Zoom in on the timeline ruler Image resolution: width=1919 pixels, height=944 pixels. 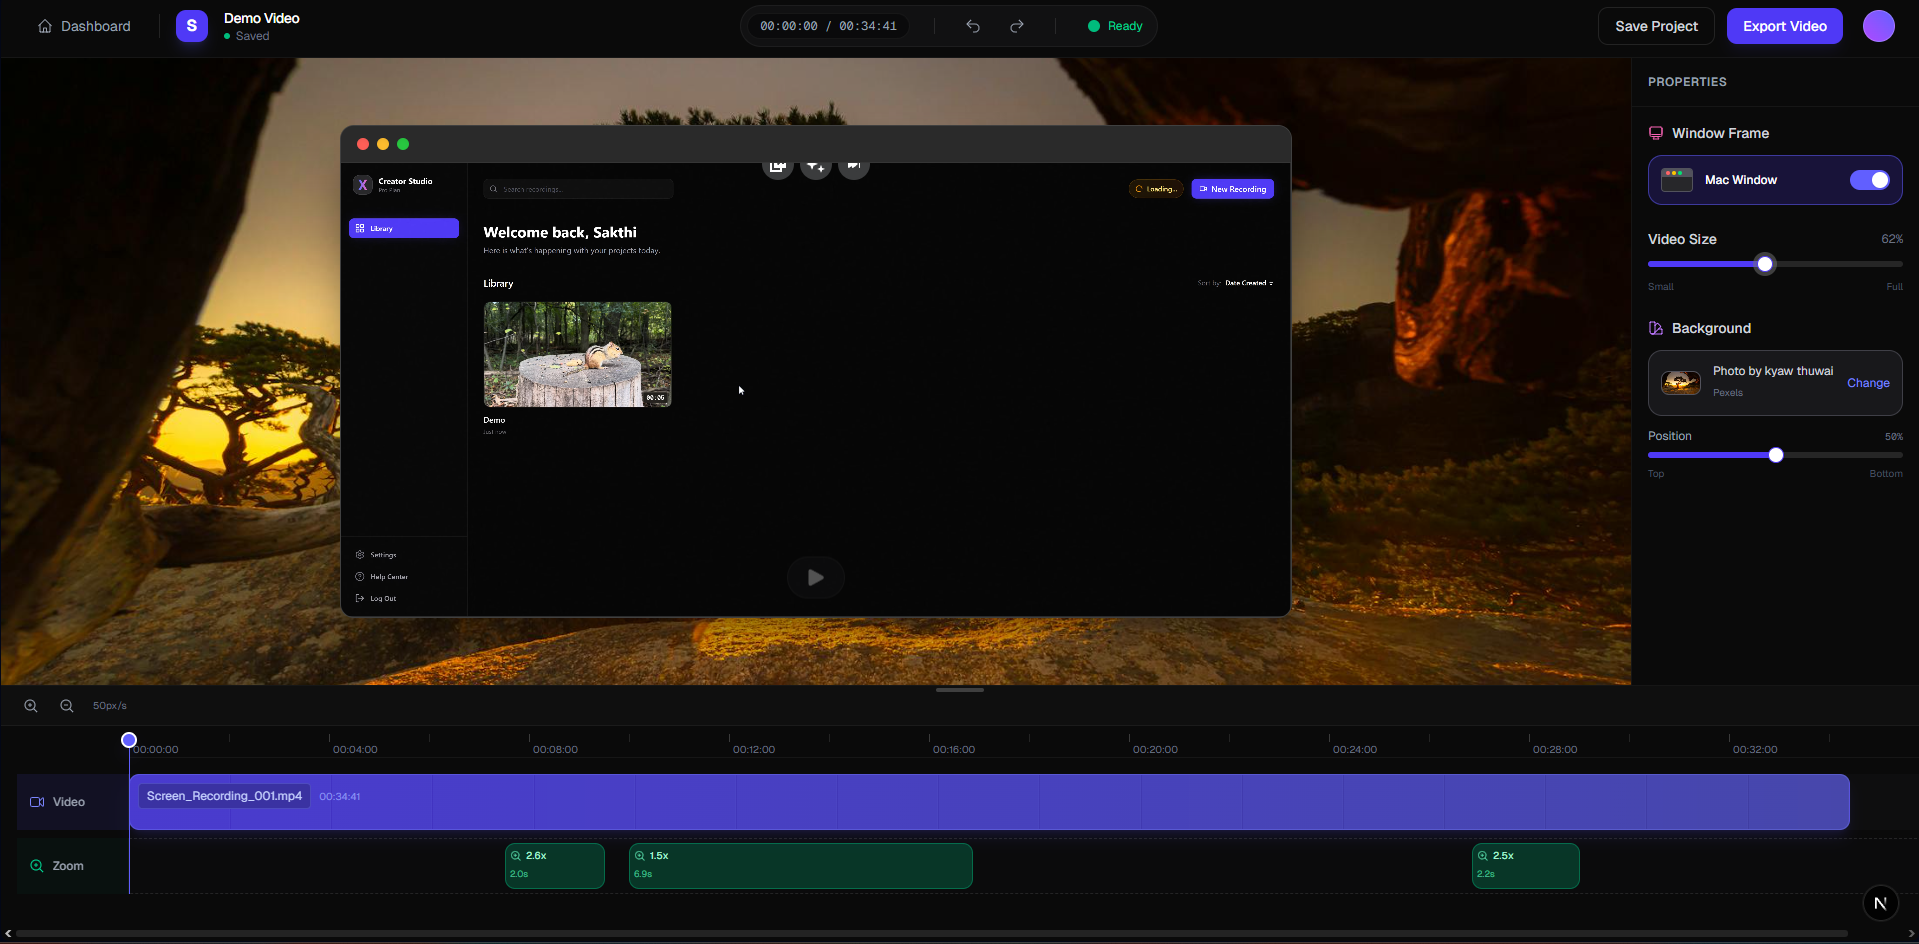[x=30, y=705]
